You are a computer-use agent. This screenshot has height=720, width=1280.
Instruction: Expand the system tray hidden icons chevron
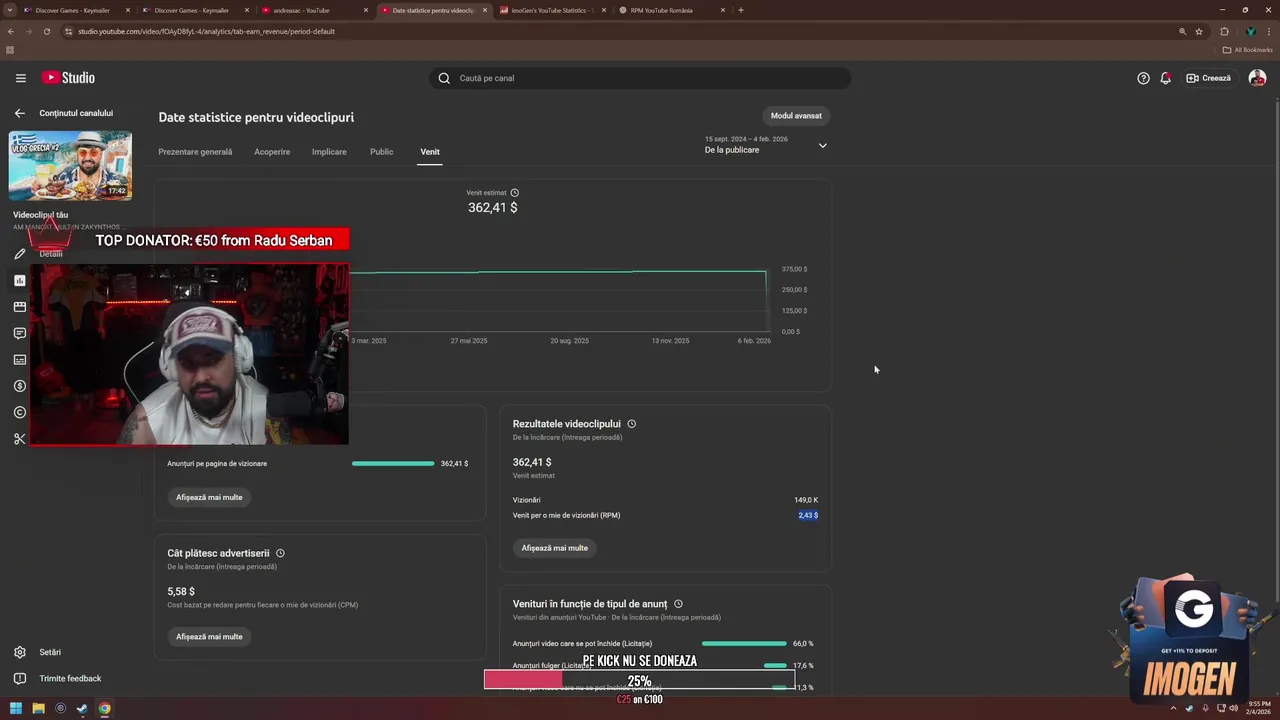click(x=1174, y=709)
